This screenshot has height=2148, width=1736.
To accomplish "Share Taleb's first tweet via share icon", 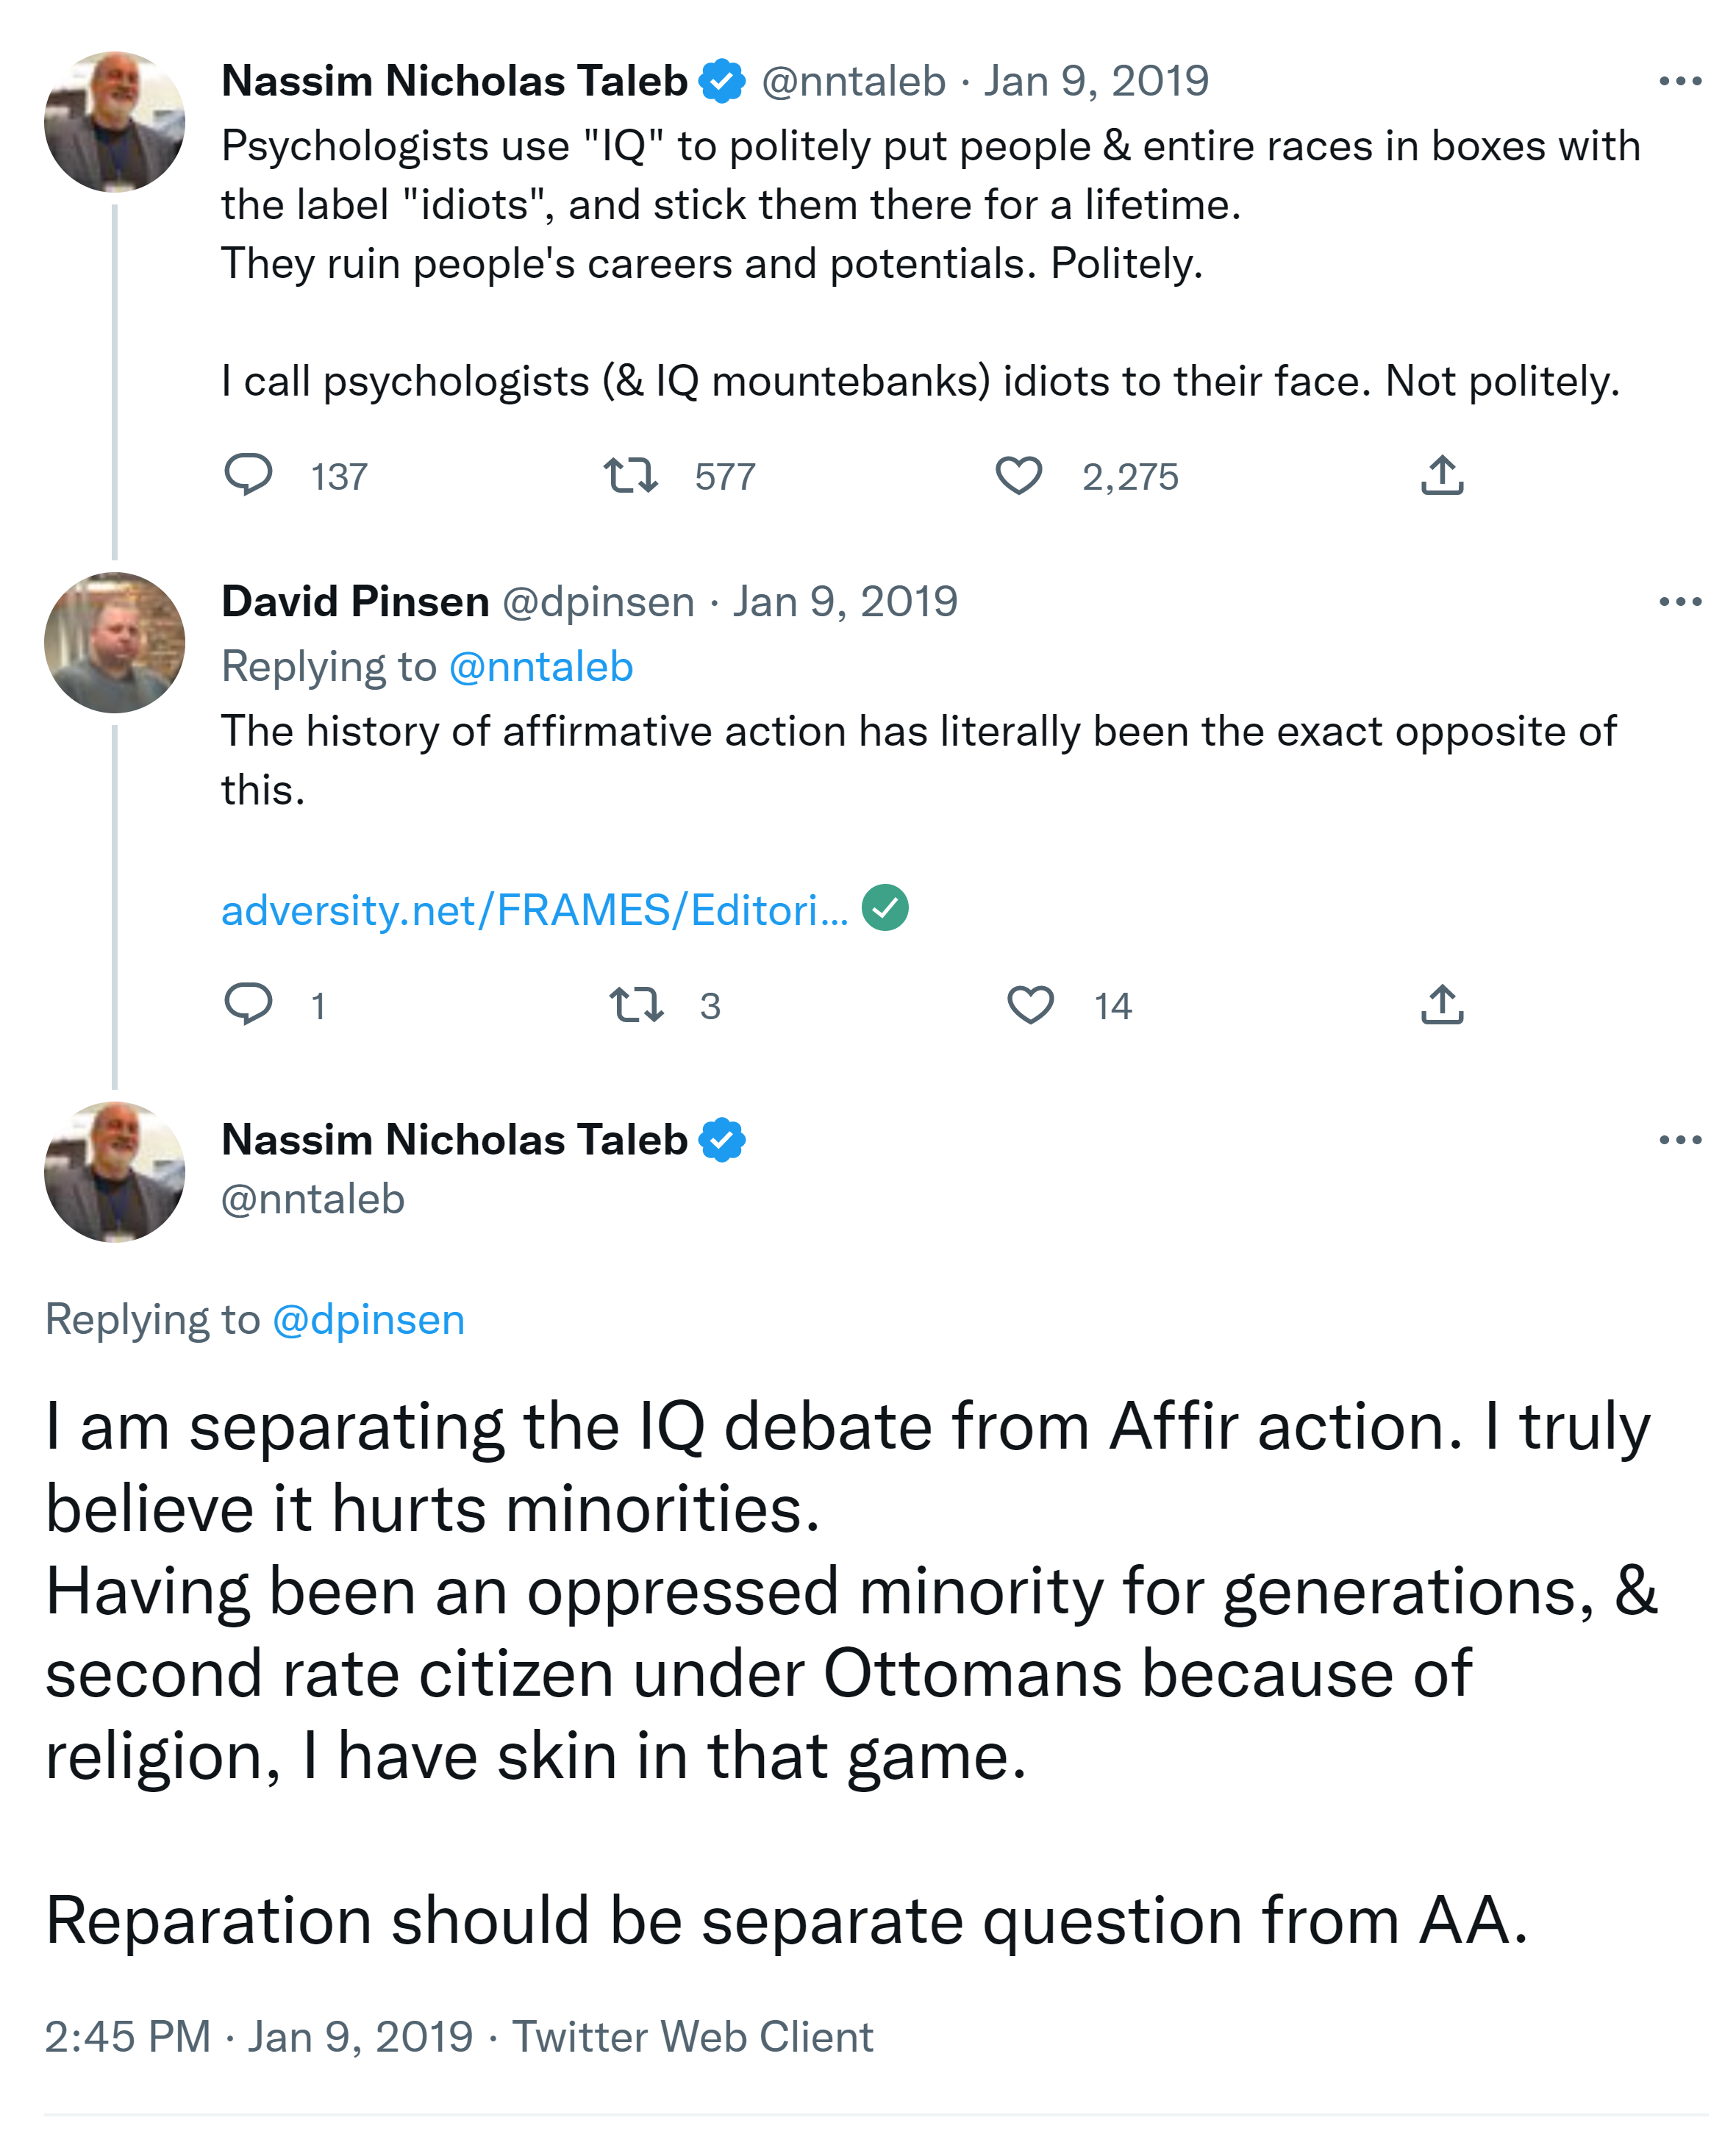I will coord(1441,475).
